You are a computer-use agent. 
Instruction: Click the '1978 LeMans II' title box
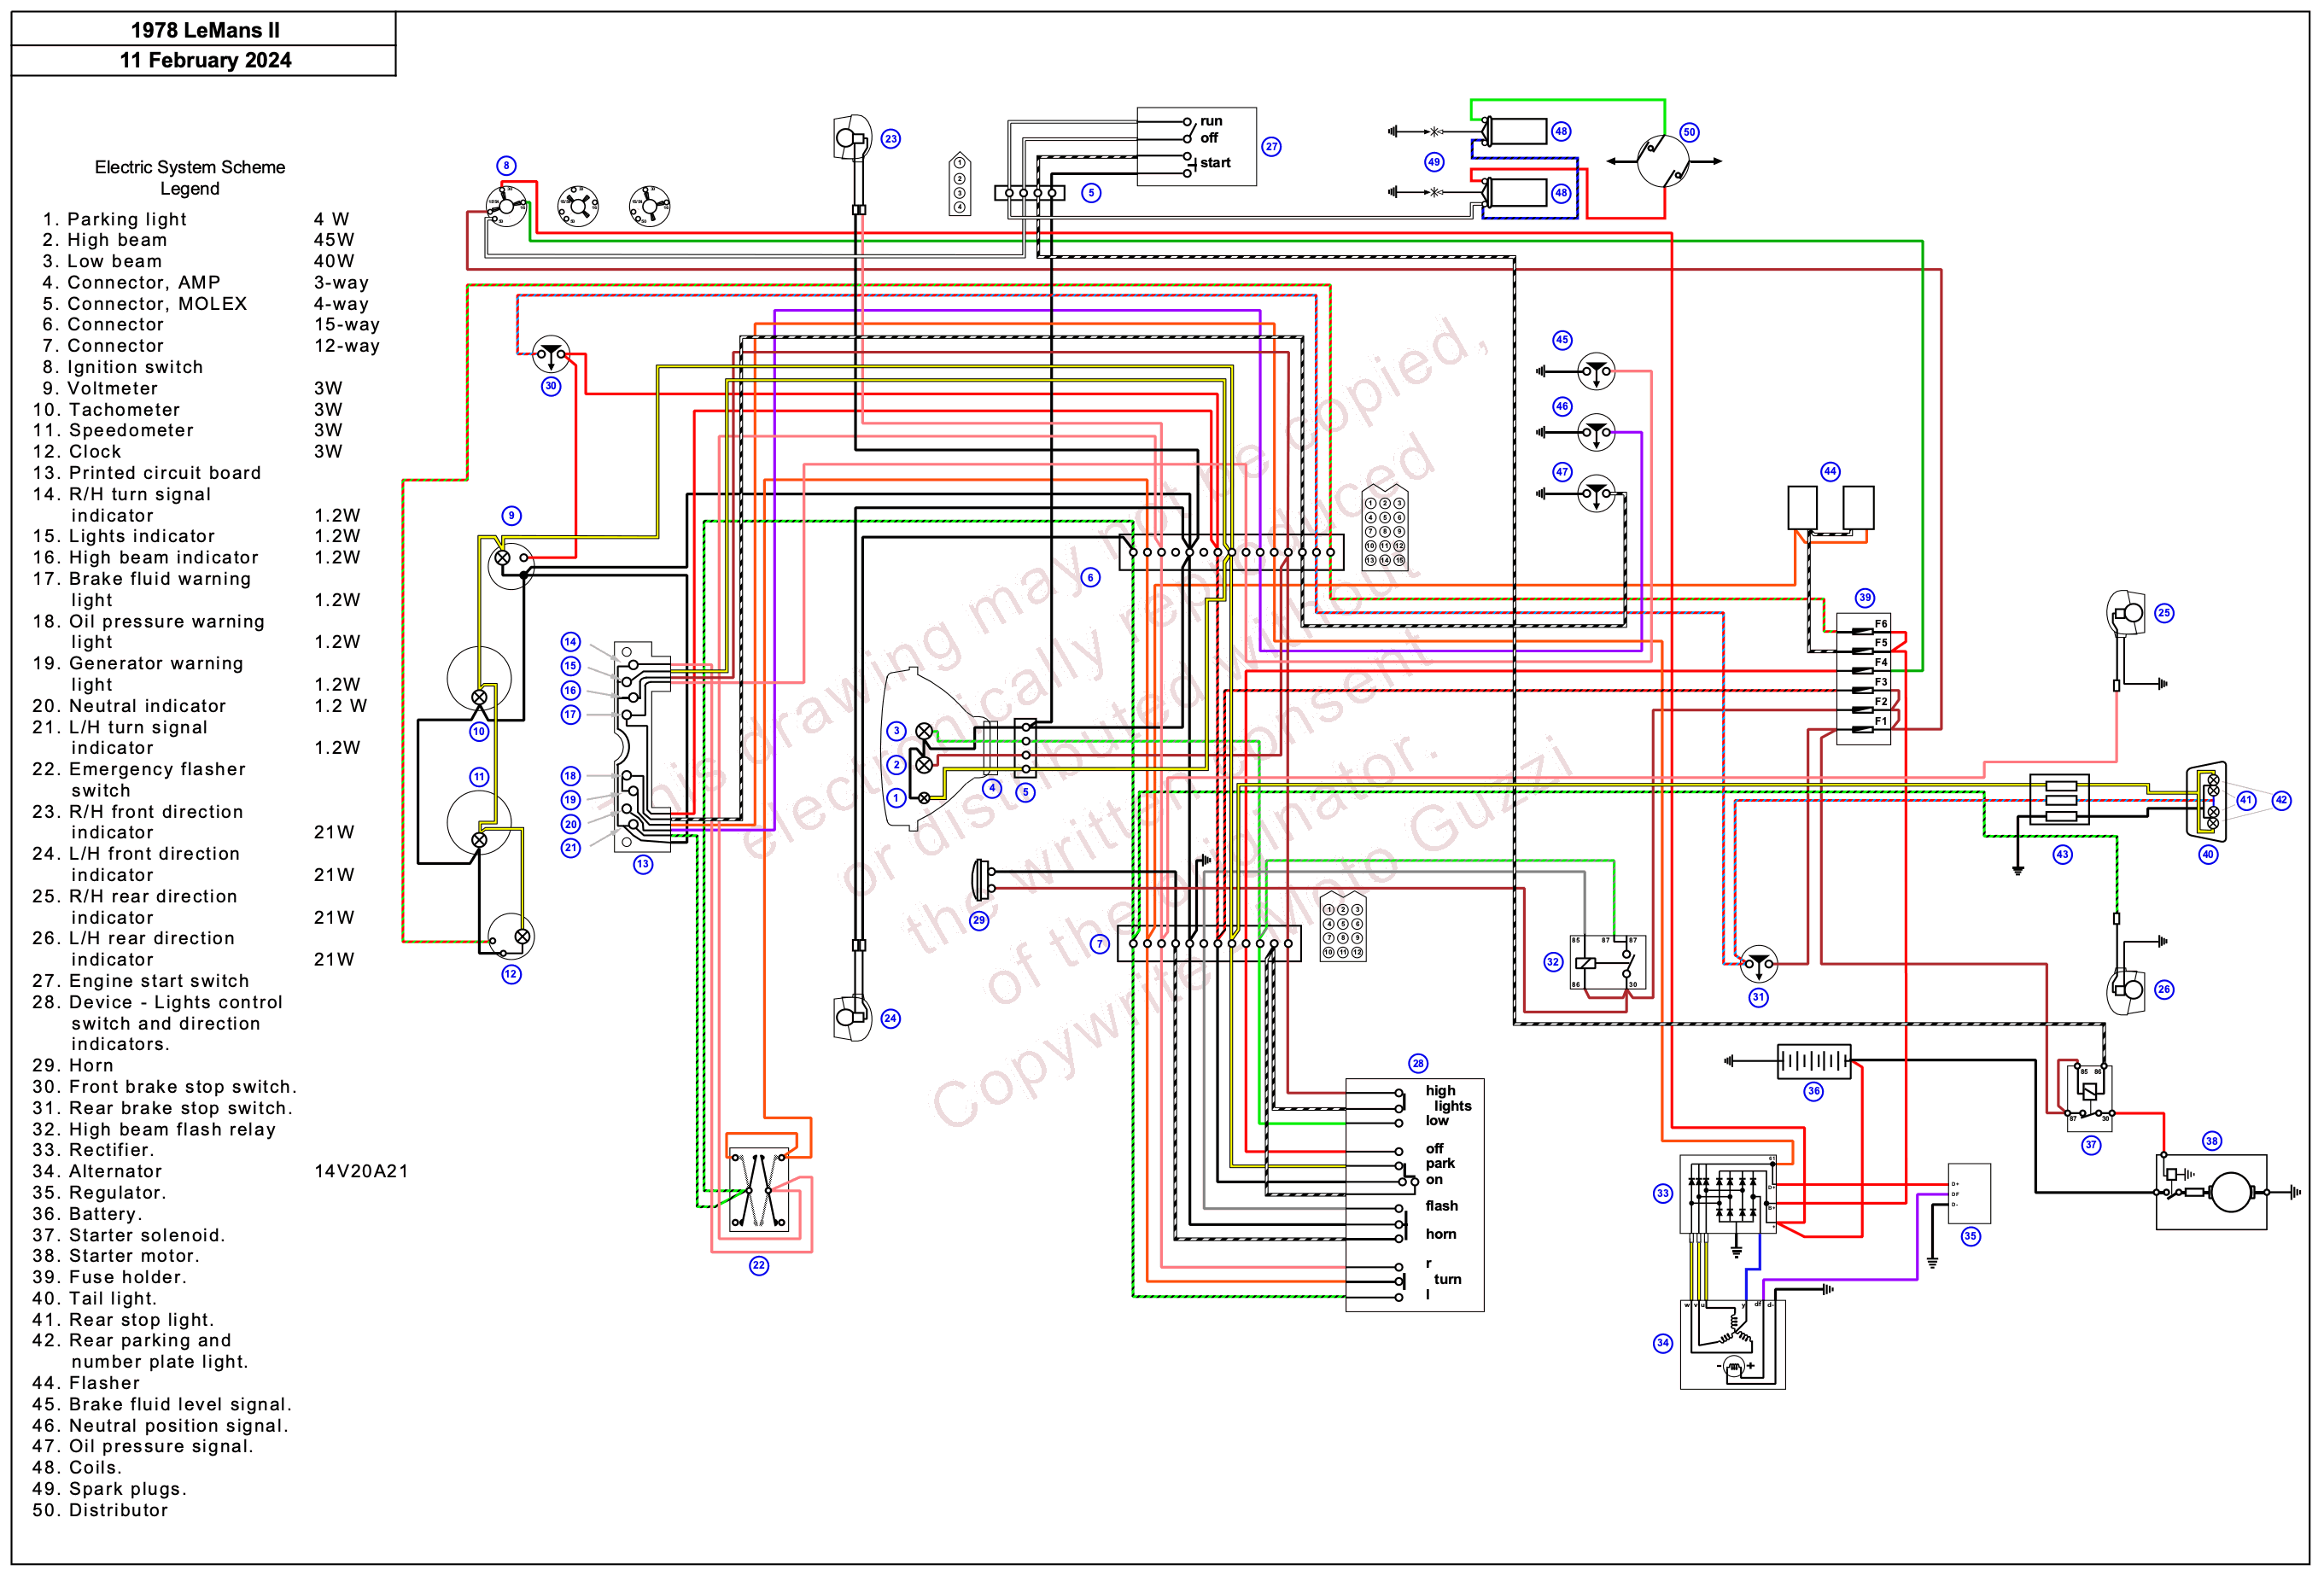[x=204, y=29]
